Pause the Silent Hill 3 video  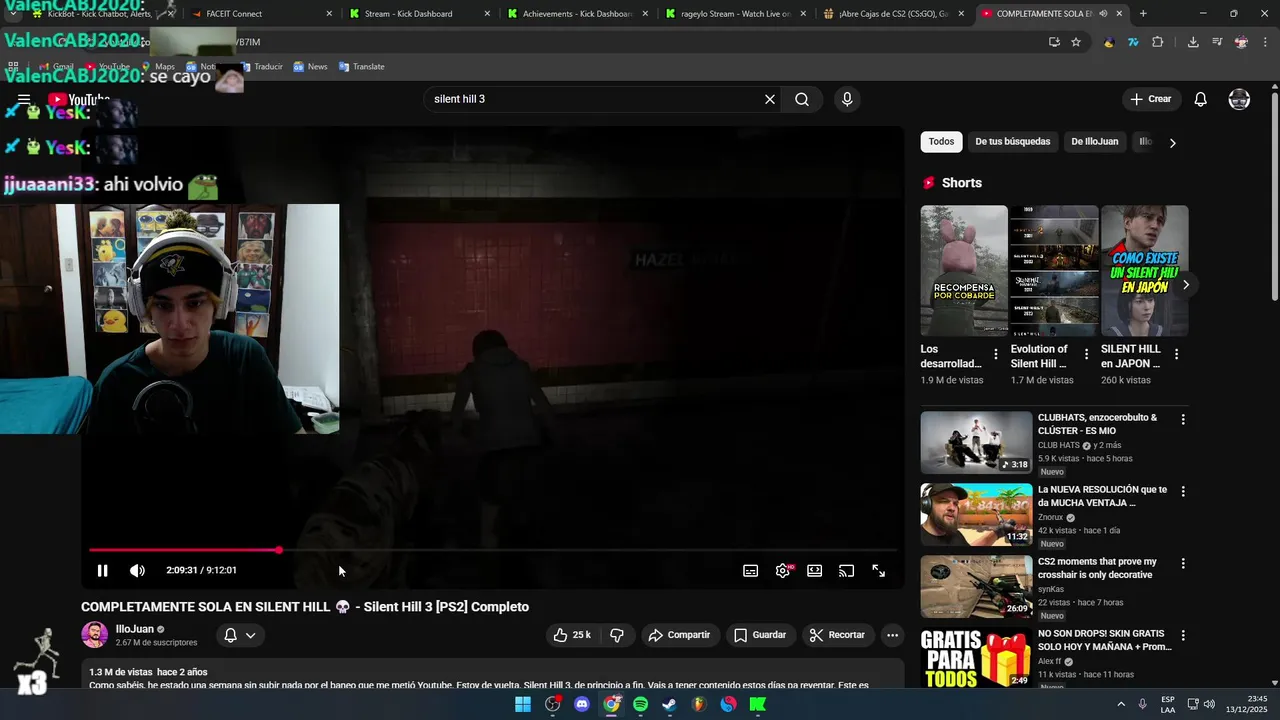pos(102,571)
